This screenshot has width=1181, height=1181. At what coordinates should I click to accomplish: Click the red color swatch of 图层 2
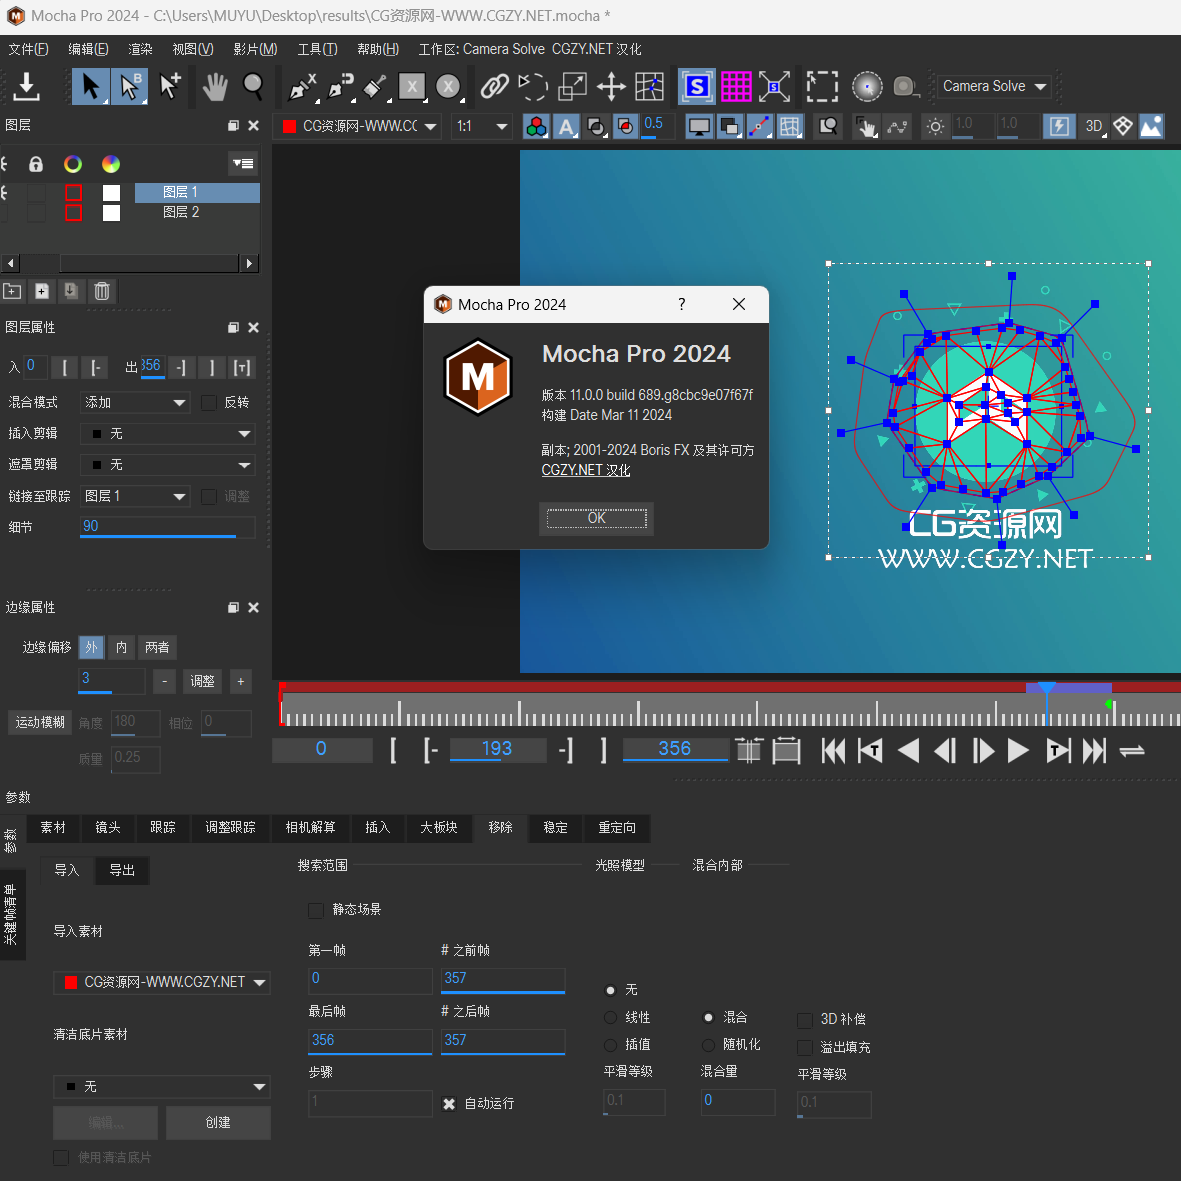click(x=73, y=213)
